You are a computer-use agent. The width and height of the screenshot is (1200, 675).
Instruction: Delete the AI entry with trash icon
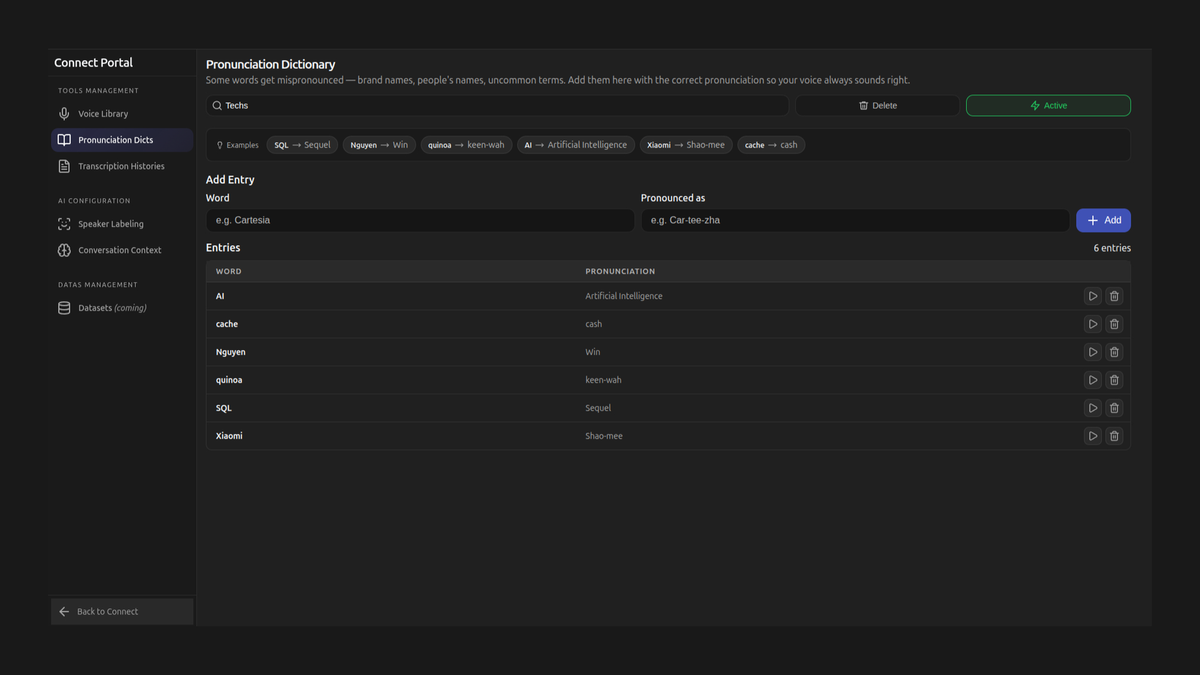pos(1114,296)
